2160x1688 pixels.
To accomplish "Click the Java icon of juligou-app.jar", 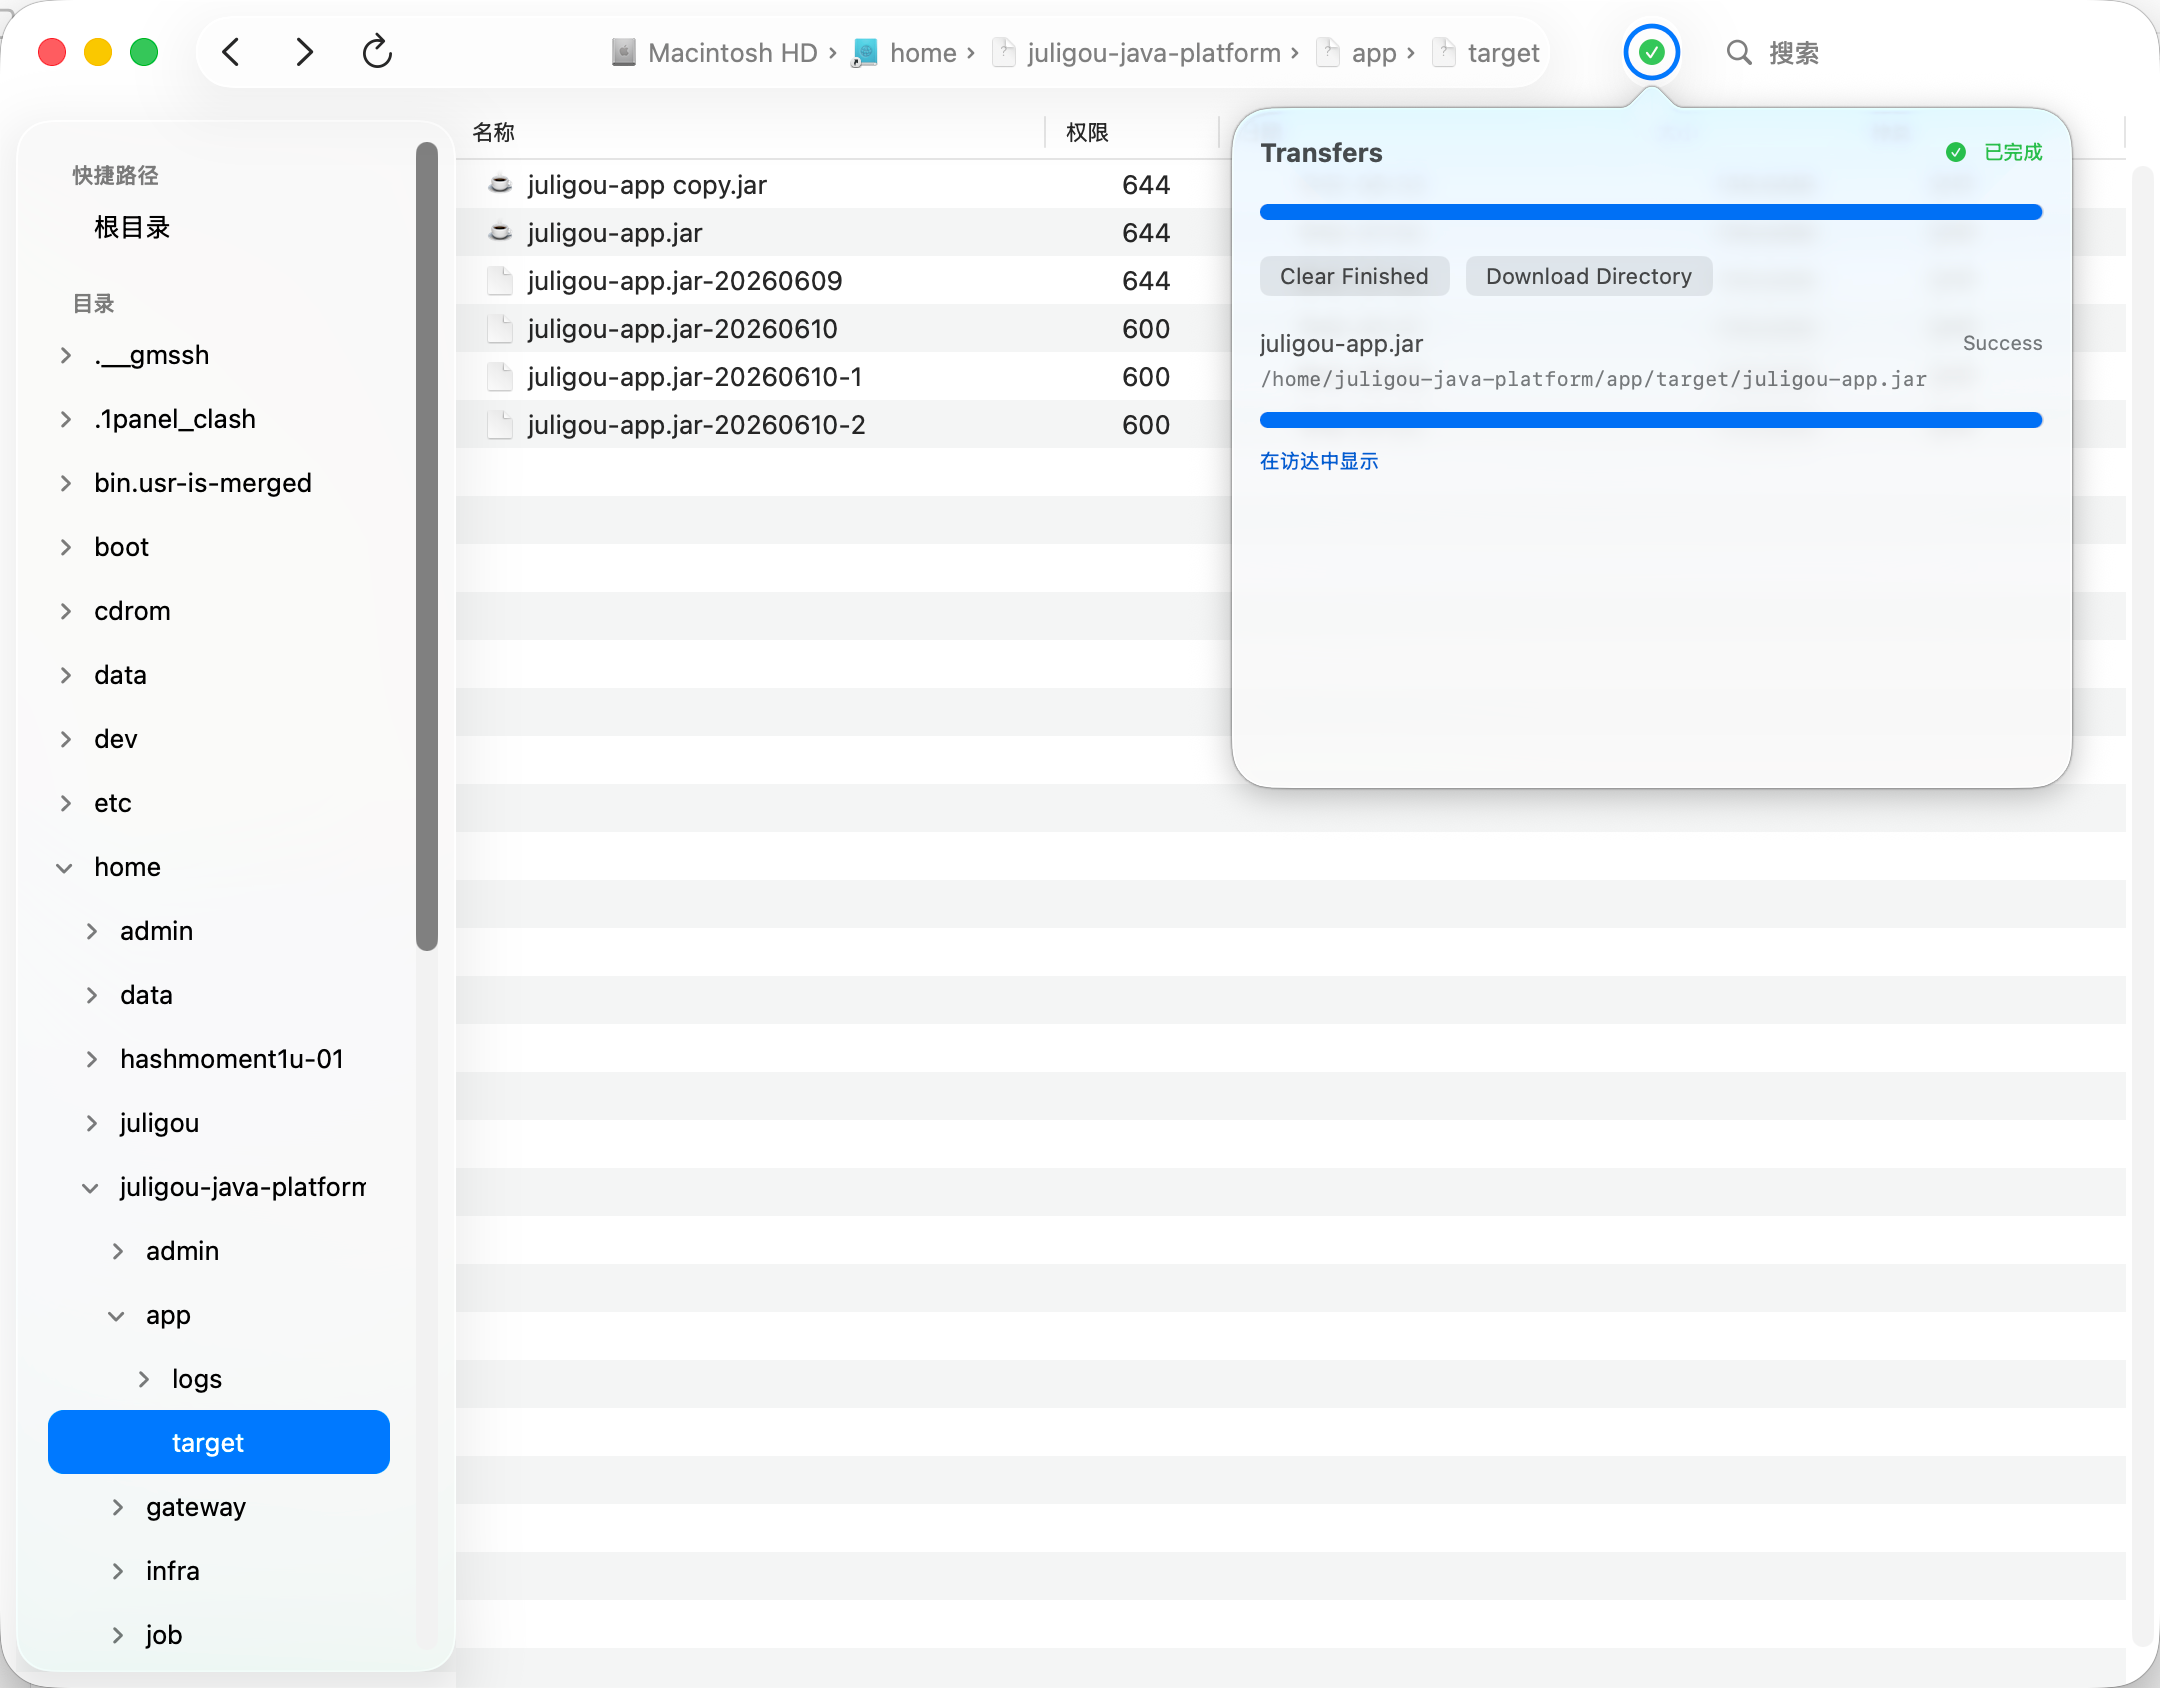I will click(x=500, y=233).
